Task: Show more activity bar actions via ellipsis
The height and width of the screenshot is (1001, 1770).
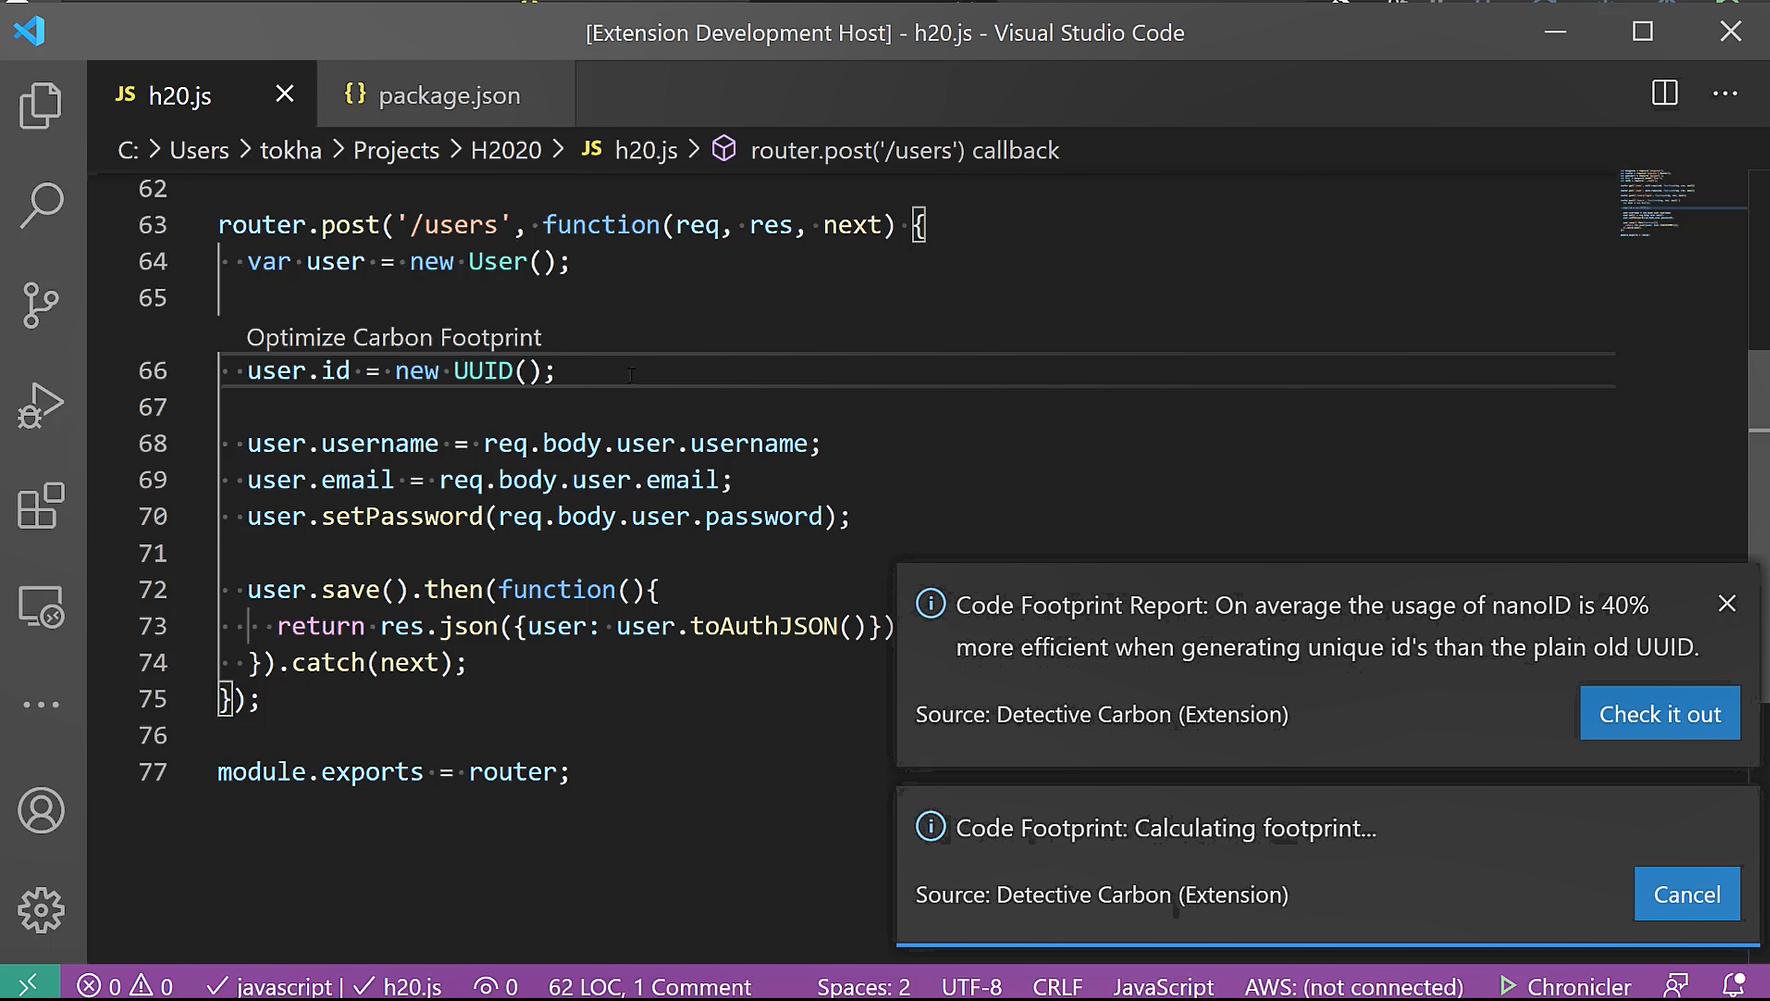Action: [x=40, y=703]
